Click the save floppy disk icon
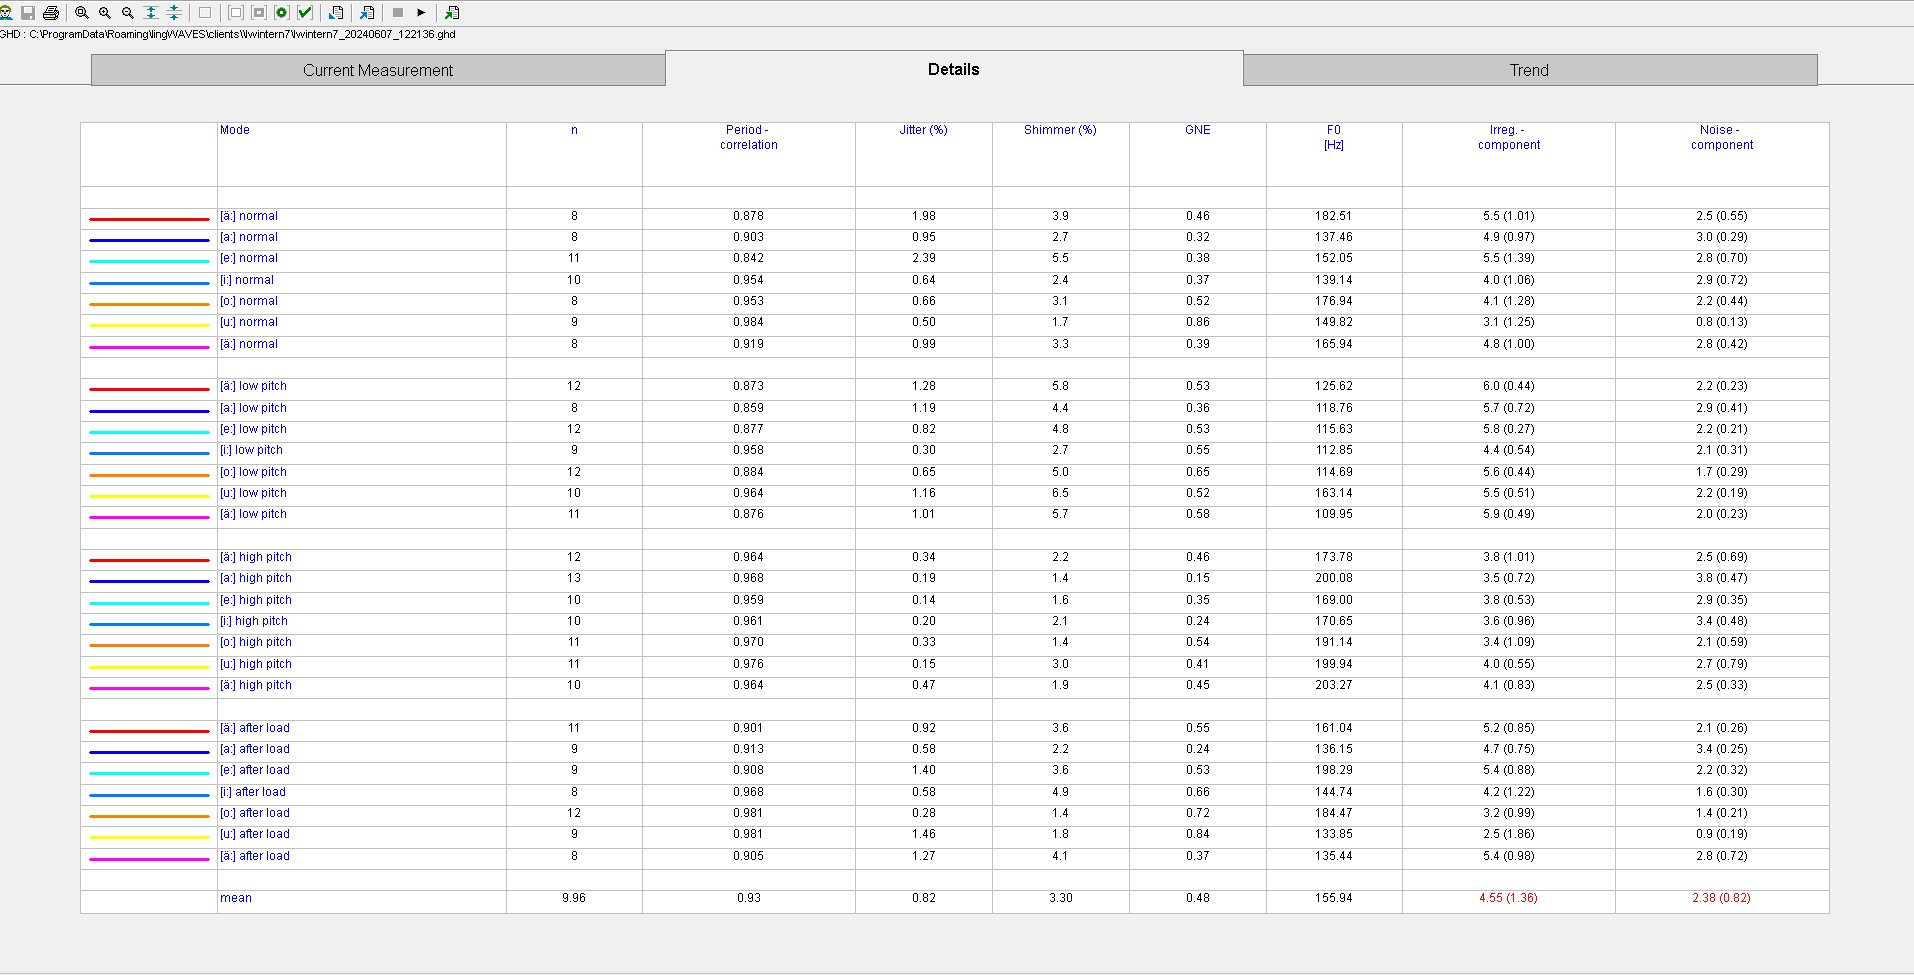The image size is (1914, 975). tap(28, 13)
